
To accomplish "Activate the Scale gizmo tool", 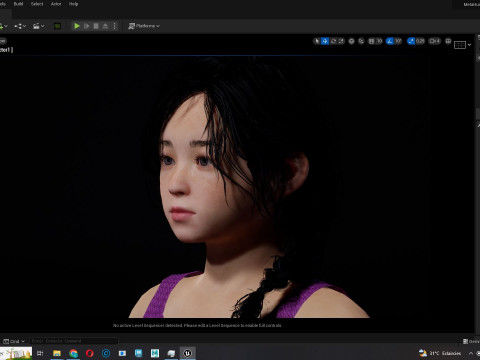I will [341, 41].
